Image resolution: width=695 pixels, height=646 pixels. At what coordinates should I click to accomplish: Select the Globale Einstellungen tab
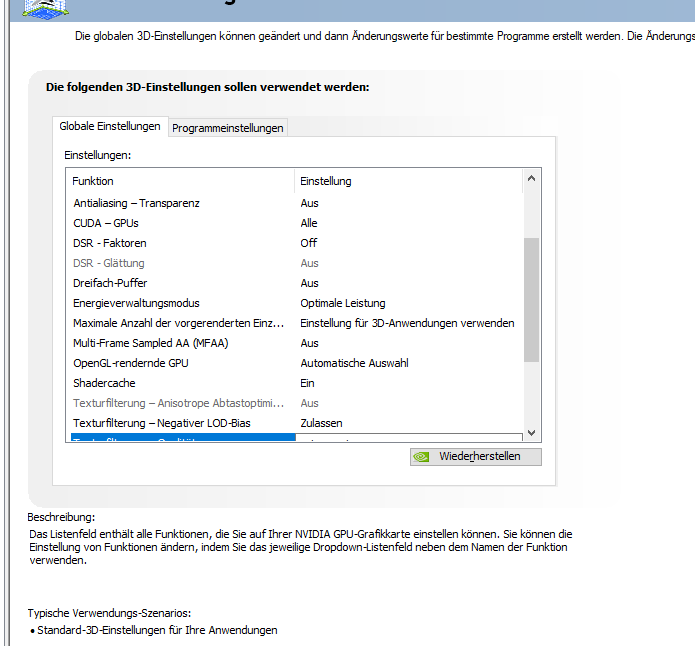click(110, 126)
